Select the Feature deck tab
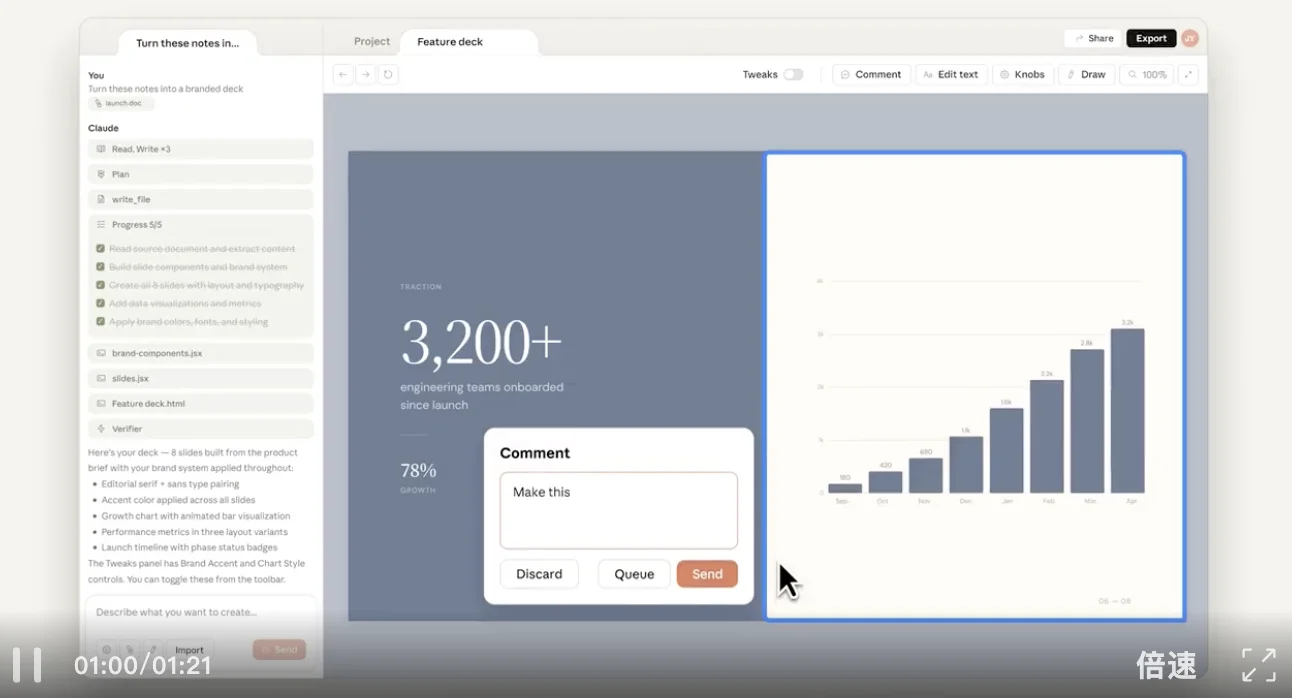Viewport: 1292px width, 698px height. pyautogui.click(x=450, y=41)
